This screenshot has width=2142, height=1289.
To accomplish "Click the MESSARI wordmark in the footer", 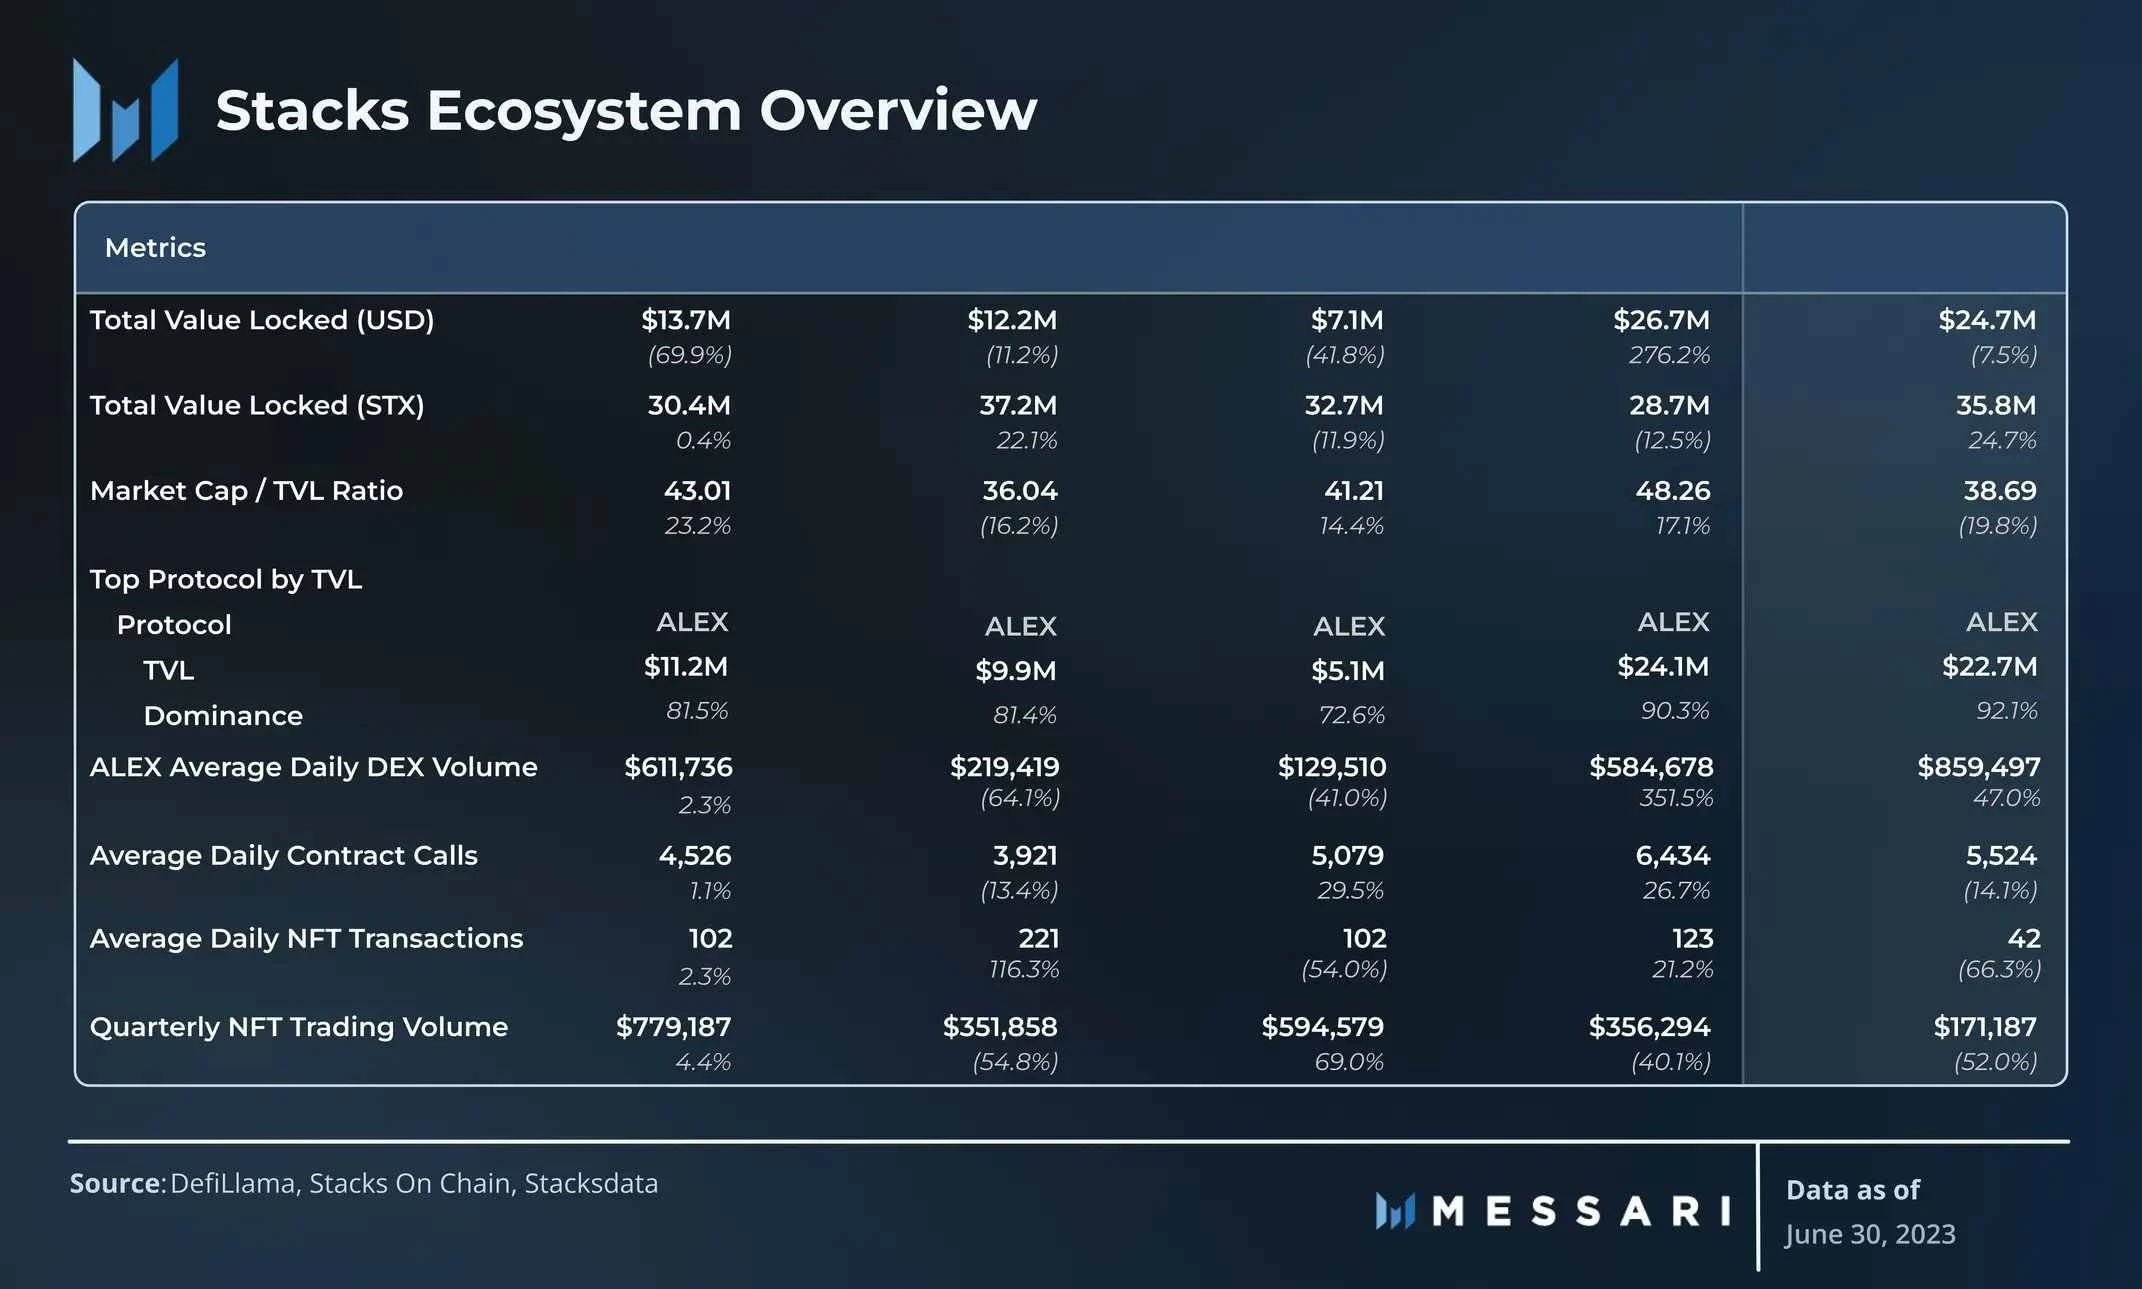I will [1581, 1211].
